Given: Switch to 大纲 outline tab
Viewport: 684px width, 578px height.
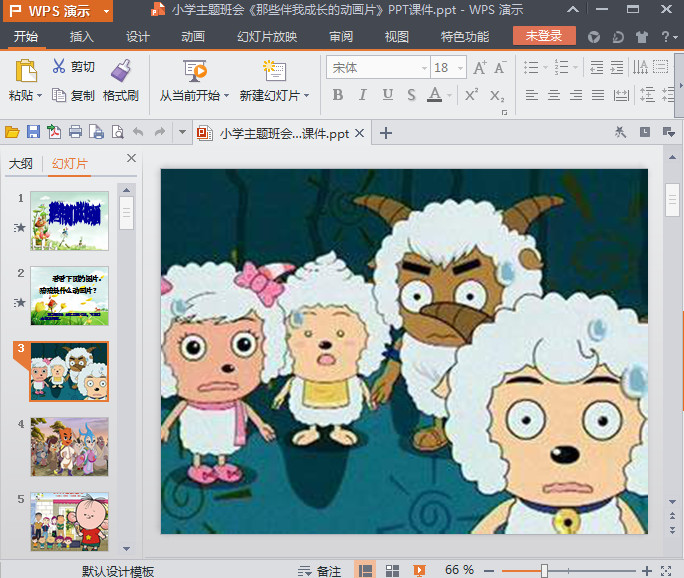Looking at the screenshot, I should pyautogui.click(x=21, y=164).
